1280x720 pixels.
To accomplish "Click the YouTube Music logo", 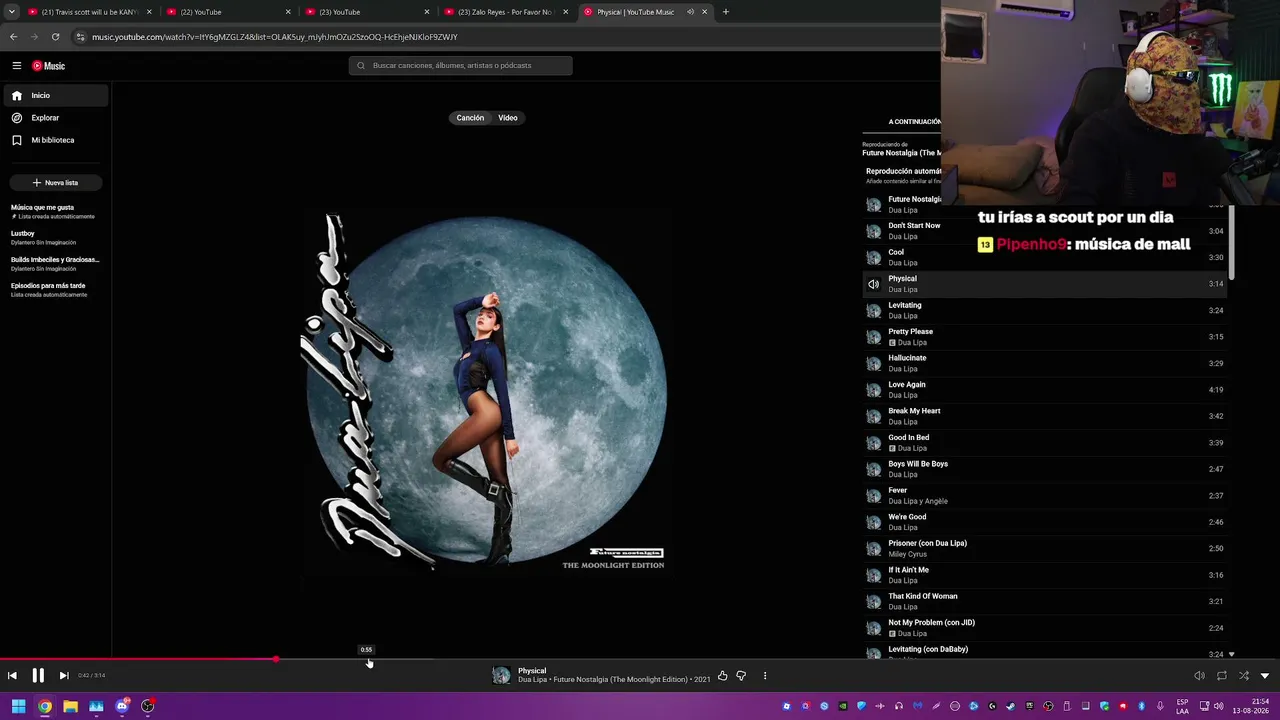I will tap(48, 66).
